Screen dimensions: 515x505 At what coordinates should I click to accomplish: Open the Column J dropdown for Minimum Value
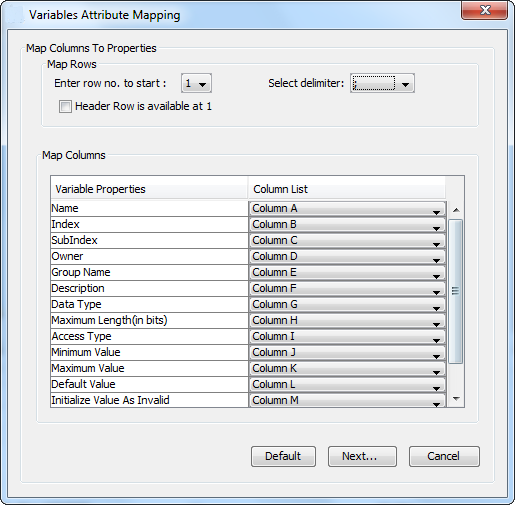pos(347,353)
